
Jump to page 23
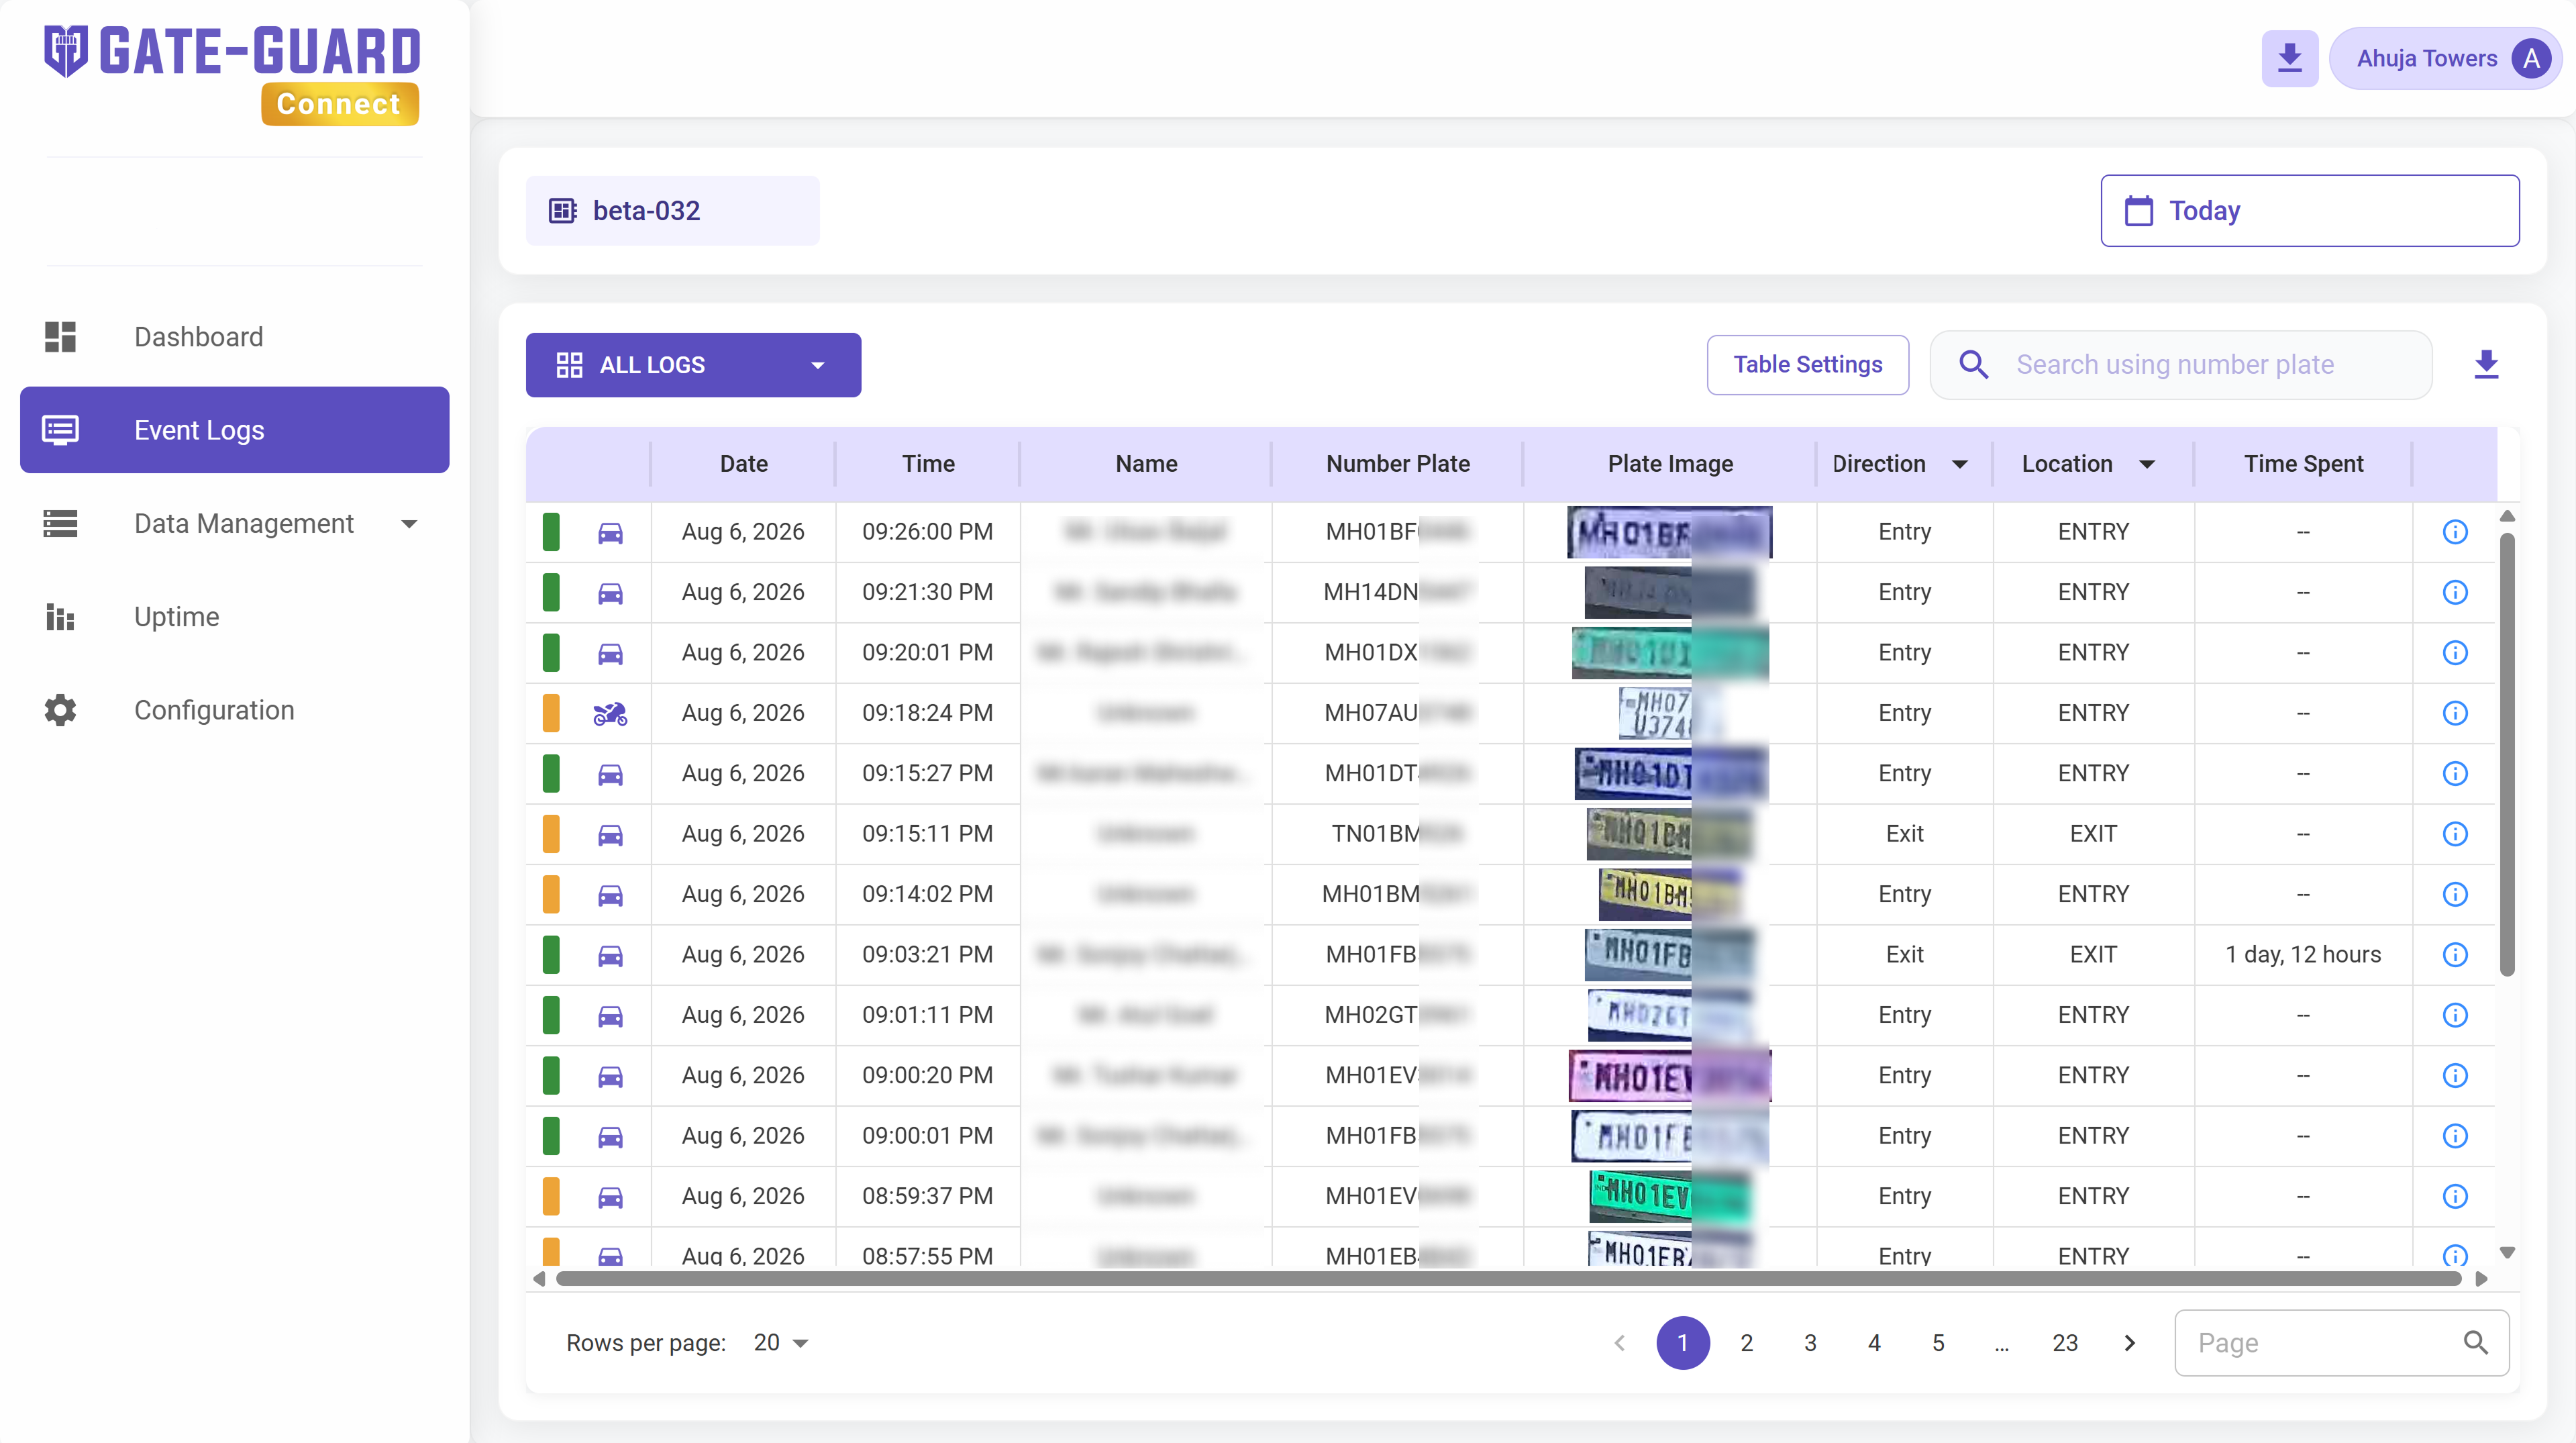[2065, 1343]
